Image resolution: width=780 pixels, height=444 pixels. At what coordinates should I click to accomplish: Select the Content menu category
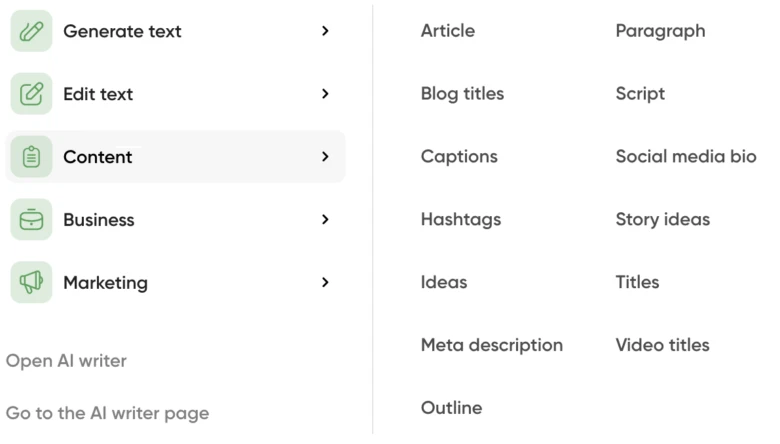coord(98,157)
